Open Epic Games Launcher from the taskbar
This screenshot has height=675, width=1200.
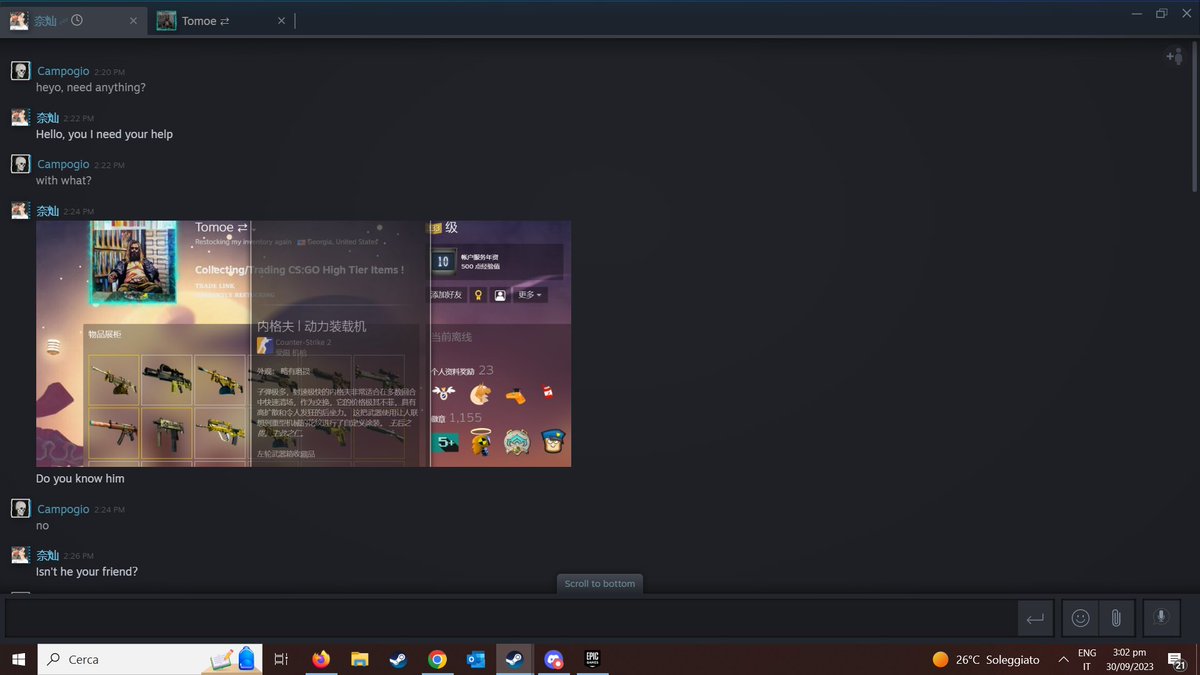(593, 659)
